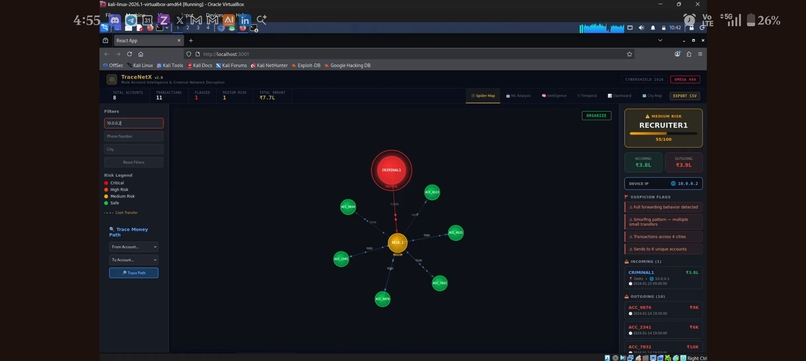Open the Google Hacking DB bookmark
The height and width of the screenshot is (361, 806).
point(347,65)
